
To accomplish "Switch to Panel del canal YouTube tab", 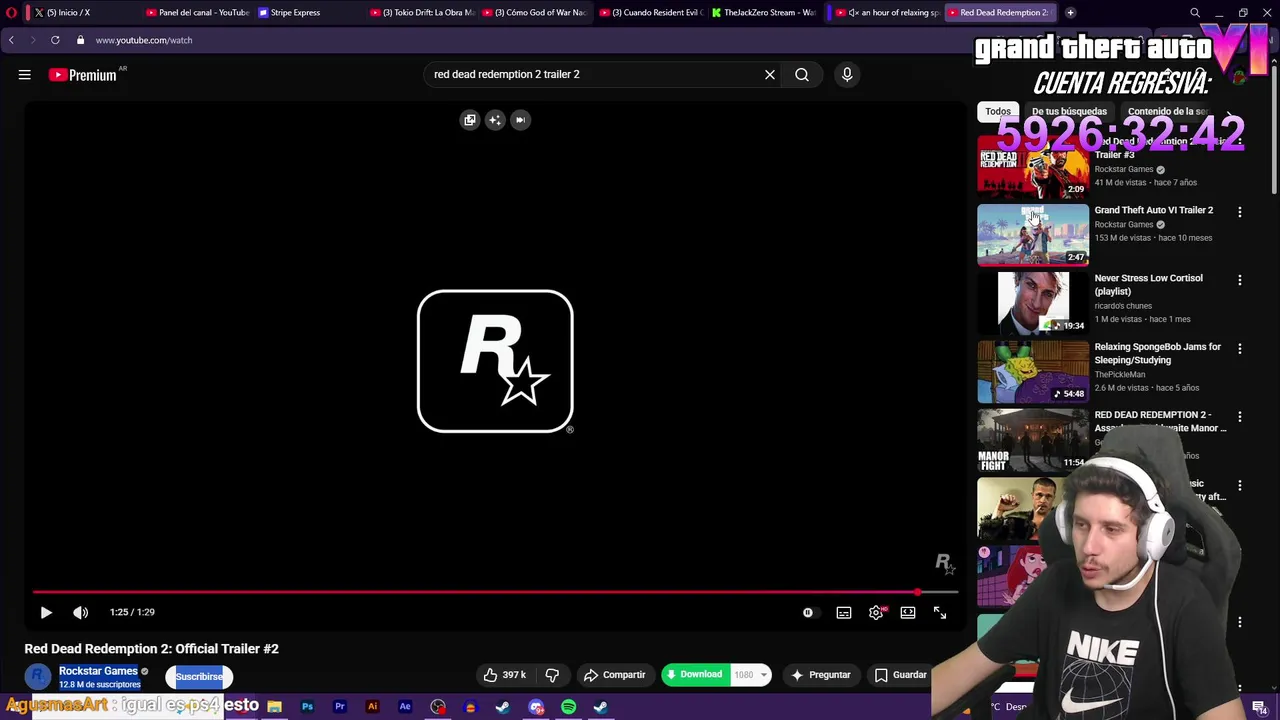I will [x=197, y=13].
